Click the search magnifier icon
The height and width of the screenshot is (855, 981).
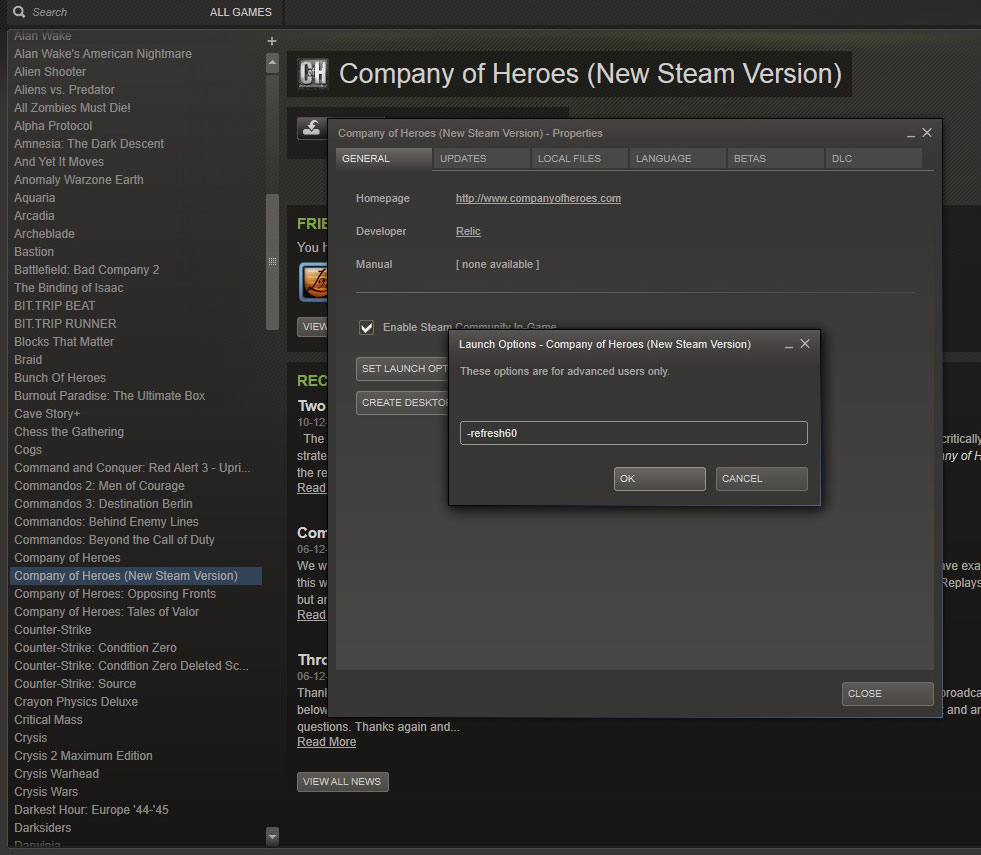point(19,12)
